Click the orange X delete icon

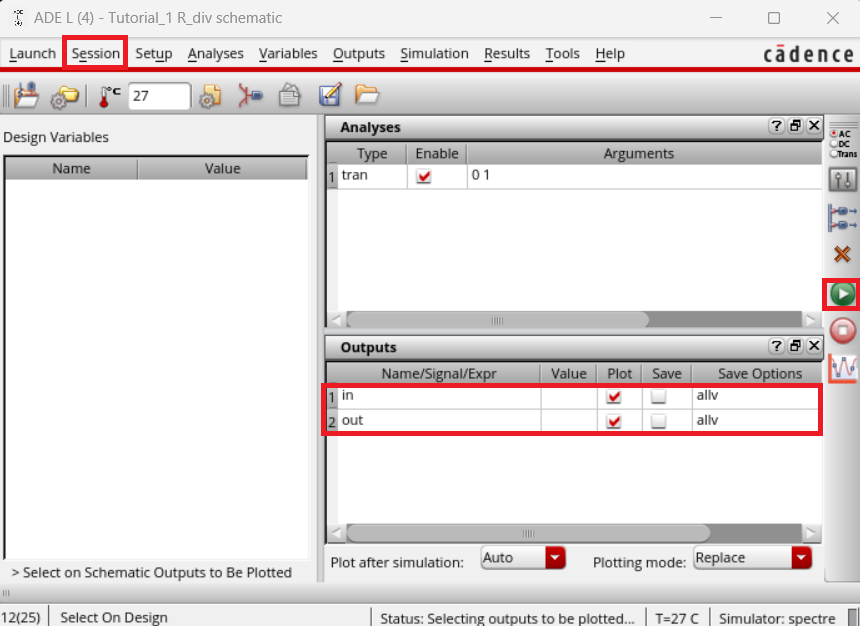842,254
